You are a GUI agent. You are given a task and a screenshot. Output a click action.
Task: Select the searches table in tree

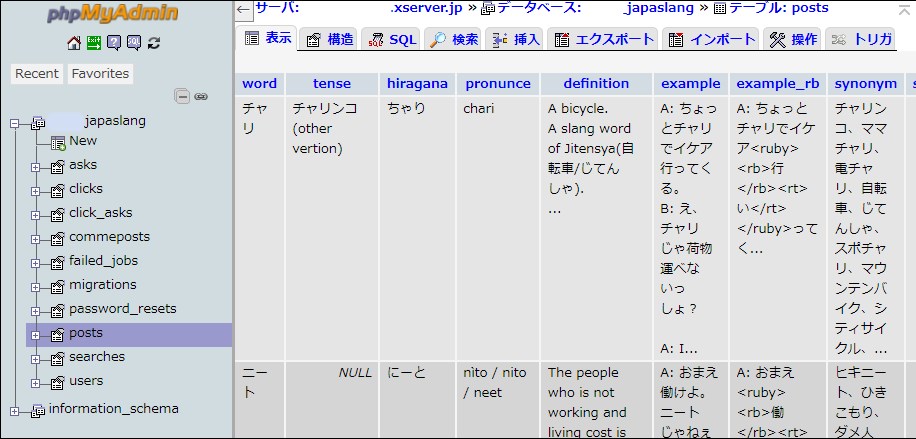coord(97,357)
